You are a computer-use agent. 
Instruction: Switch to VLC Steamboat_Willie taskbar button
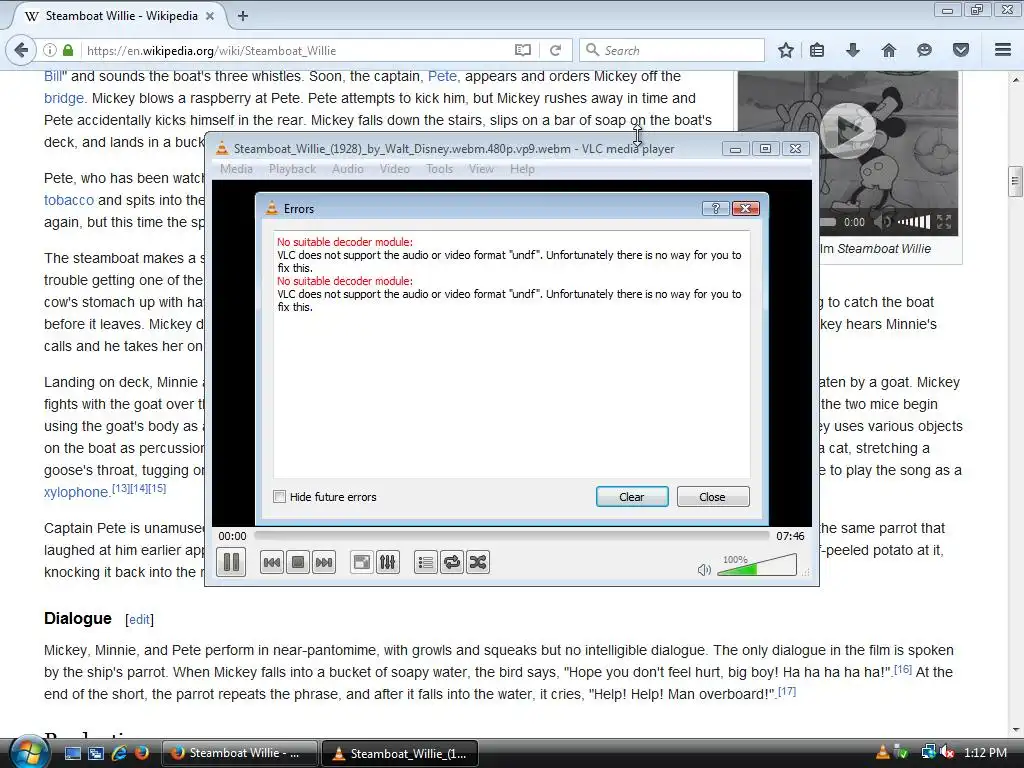pos(400,753)
